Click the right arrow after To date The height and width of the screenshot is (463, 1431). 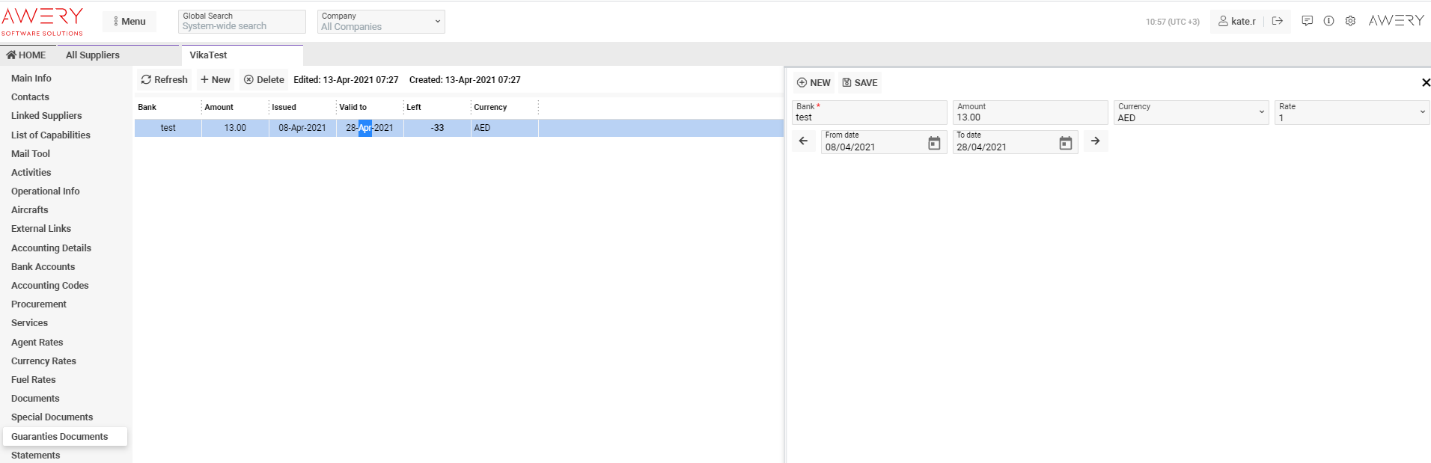1095,142
